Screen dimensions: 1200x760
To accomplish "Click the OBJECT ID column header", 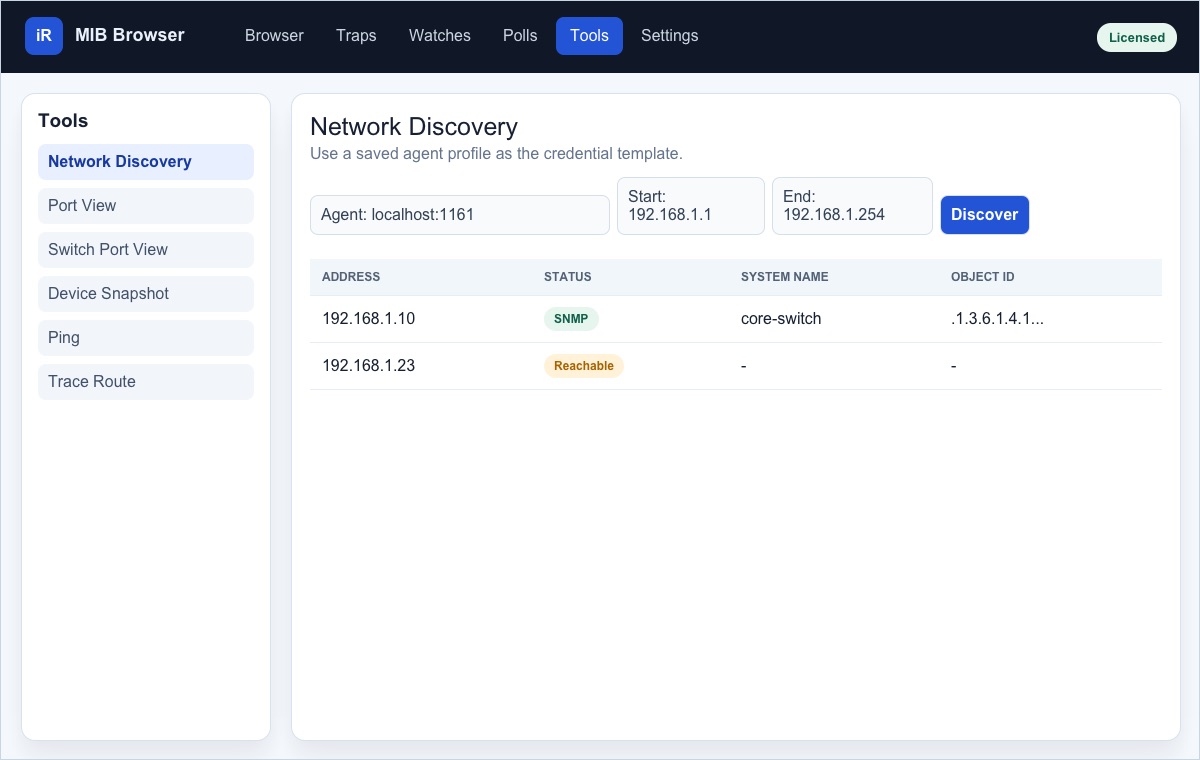I will pos(983,277).
